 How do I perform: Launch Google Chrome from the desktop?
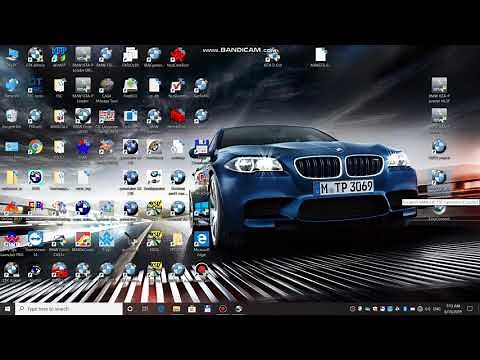35,147
